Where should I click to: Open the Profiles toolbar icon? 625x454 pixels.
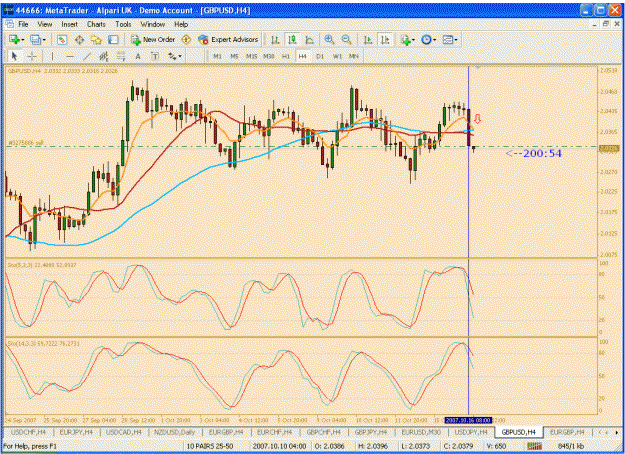[35, 39]
